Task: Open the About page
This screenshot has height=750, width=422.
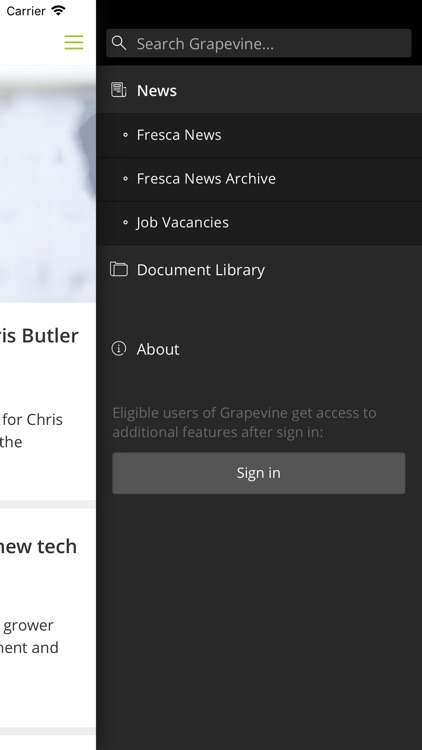Action: coord(259,349)
